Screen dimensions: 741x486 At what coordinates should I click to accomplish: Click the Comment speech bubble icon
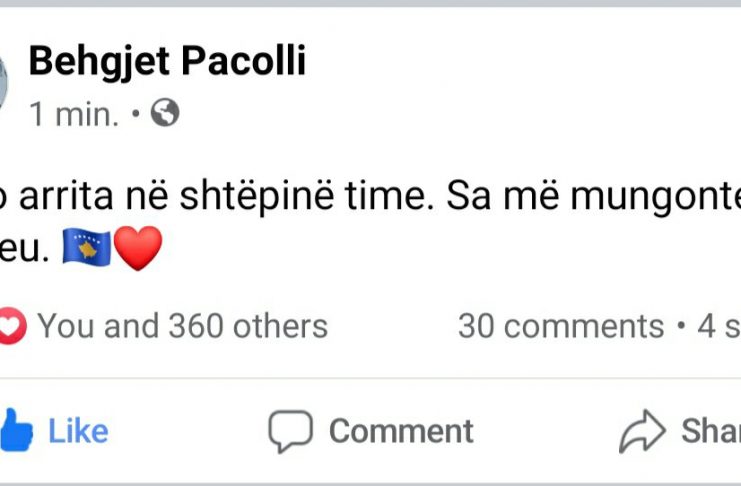click(290, 431)
